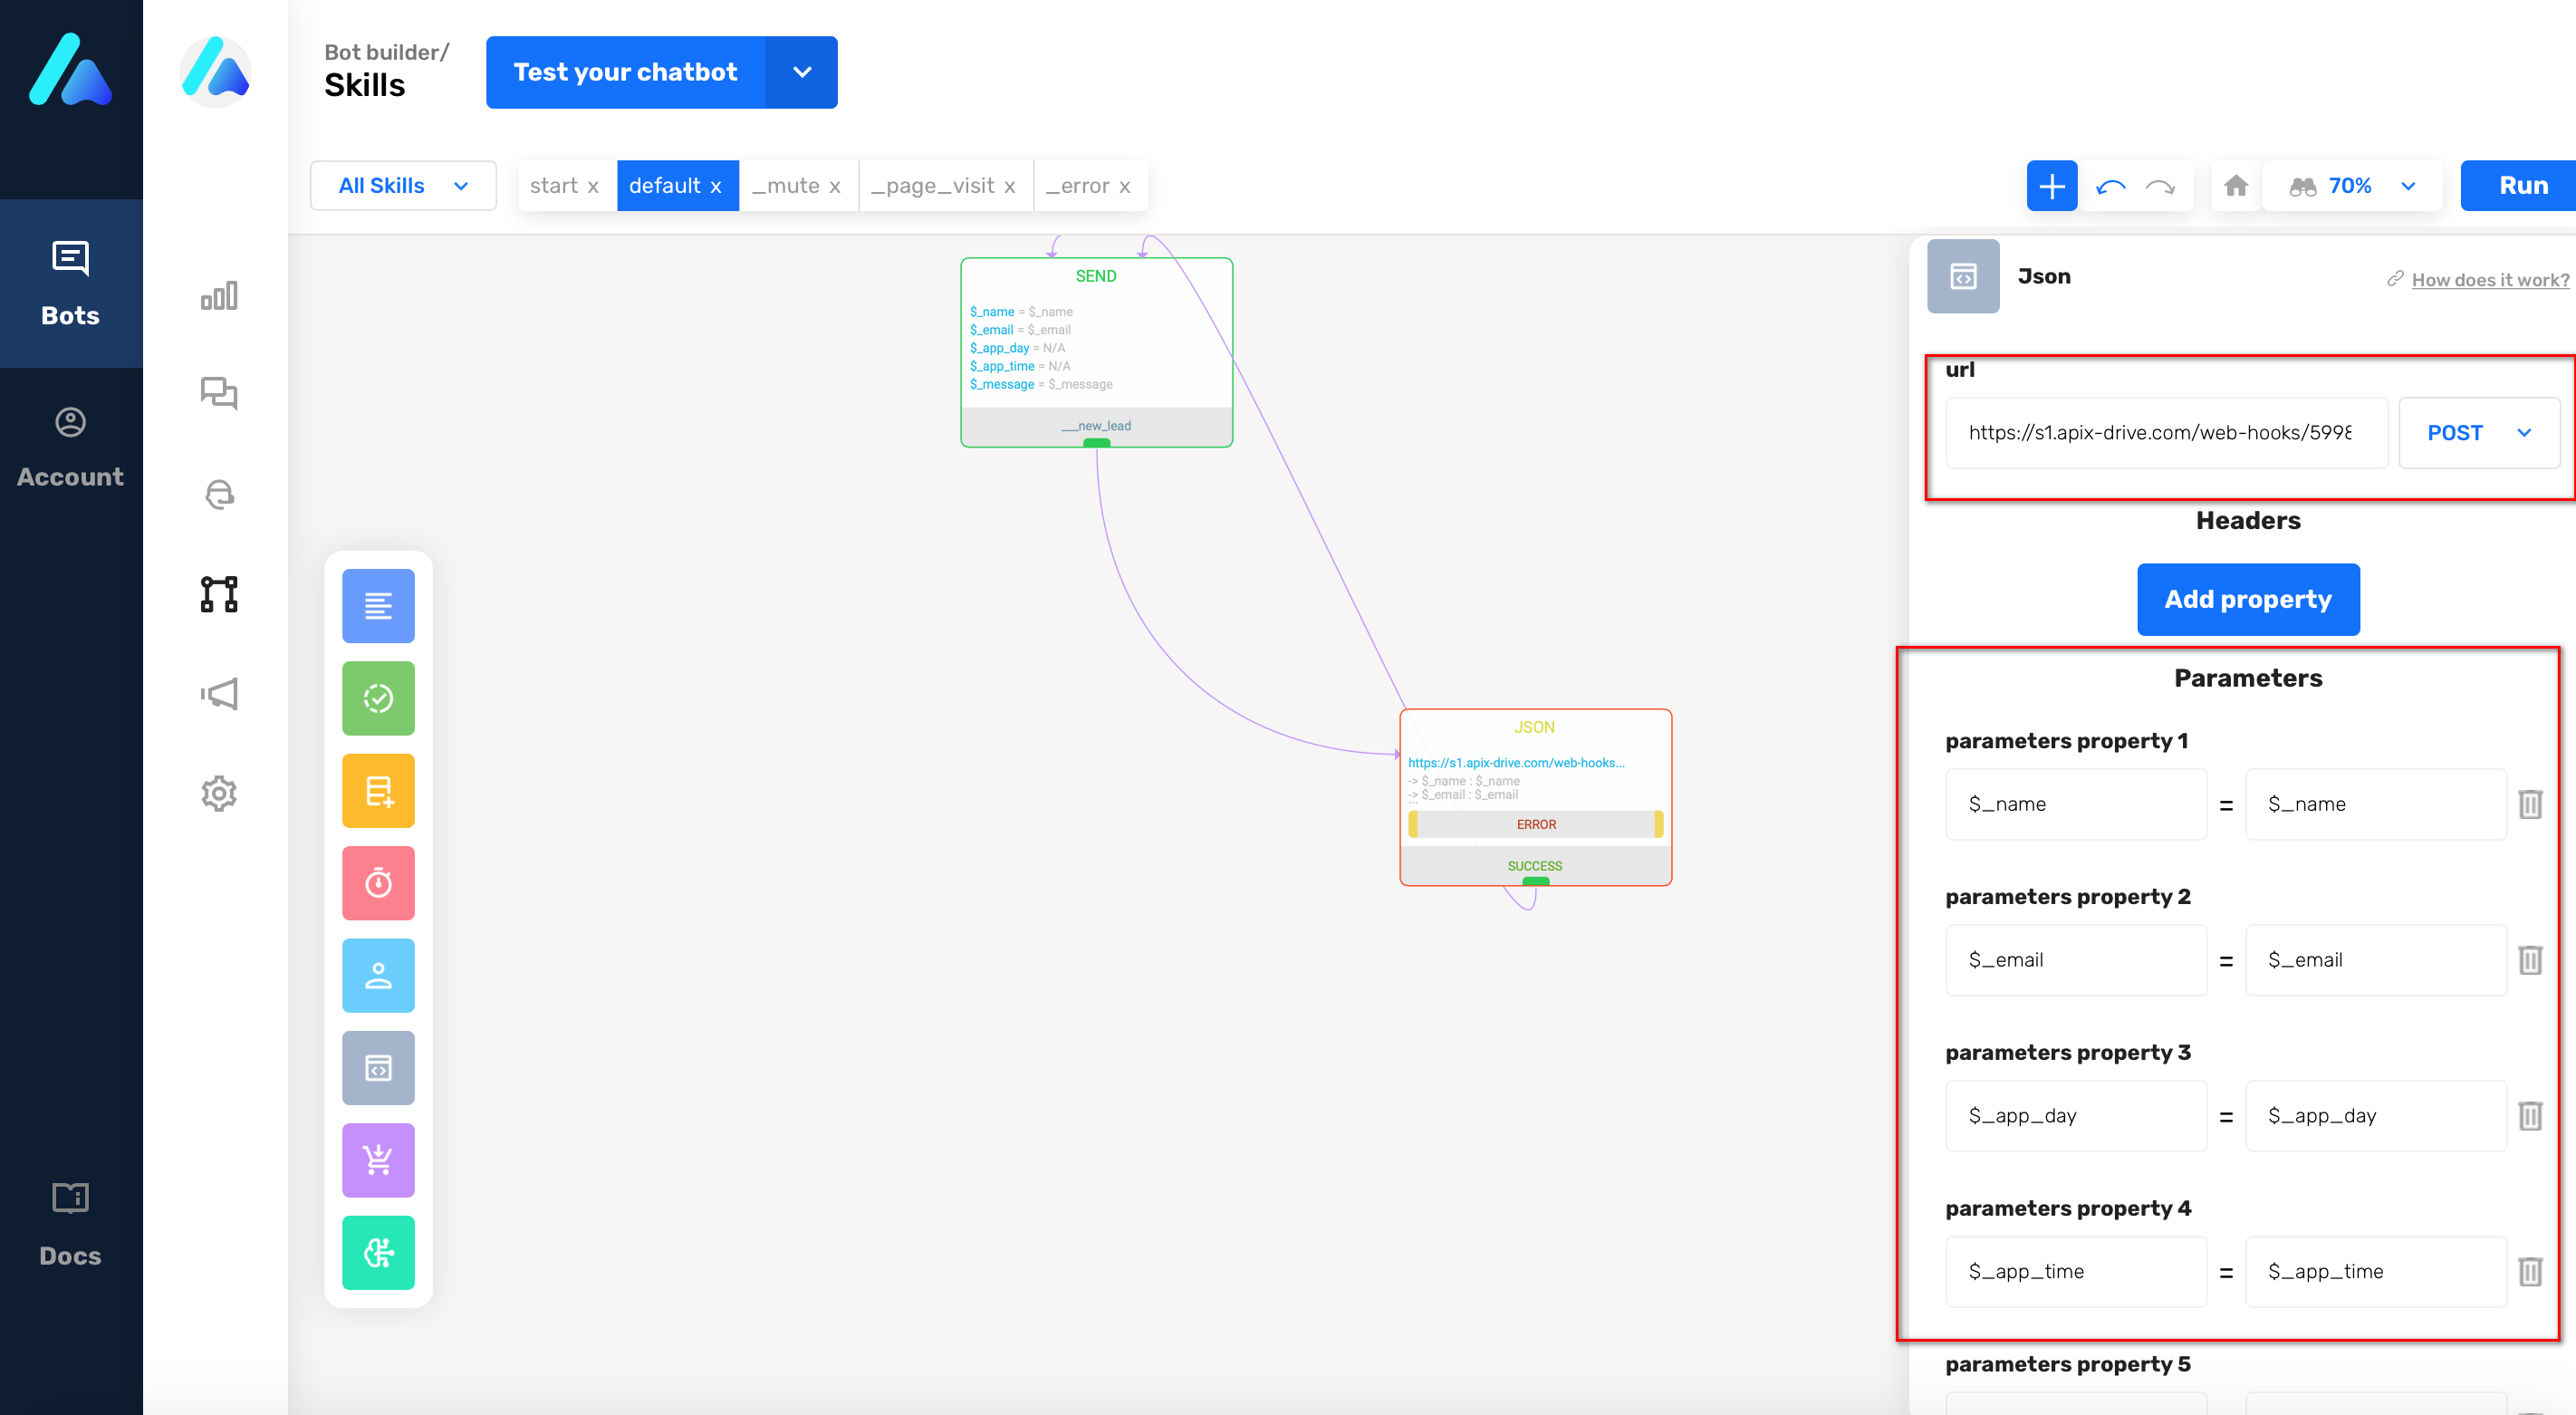Close the _error tab

[x=1125, y=187]
